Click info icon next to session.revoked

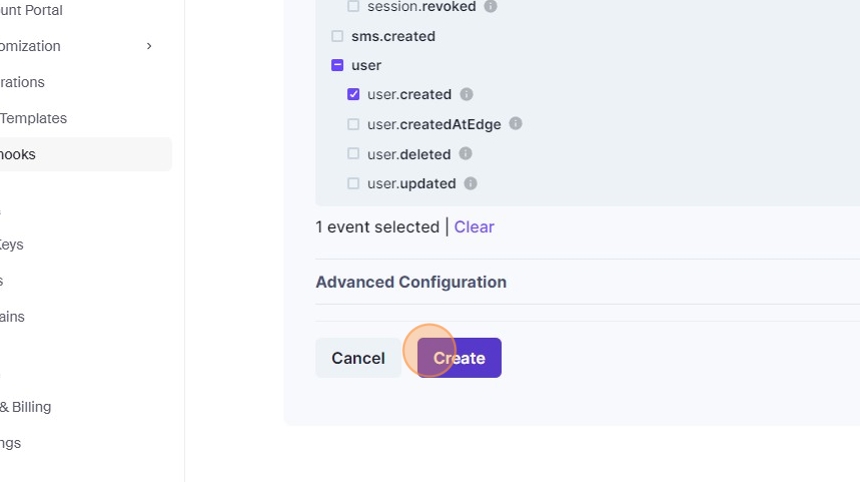[490, 6]
